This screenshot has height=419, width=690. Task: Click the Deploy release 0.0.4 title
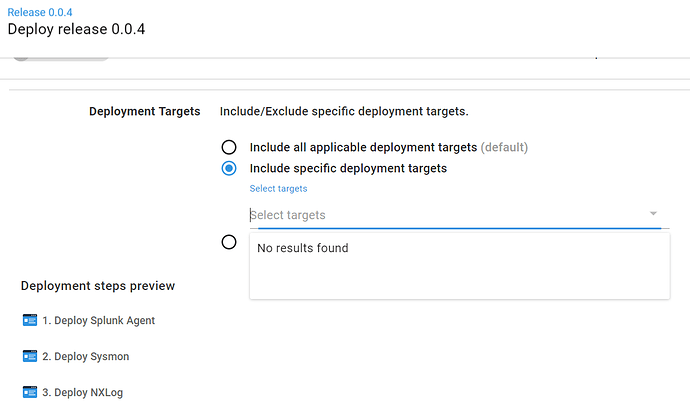click(76, 29)
